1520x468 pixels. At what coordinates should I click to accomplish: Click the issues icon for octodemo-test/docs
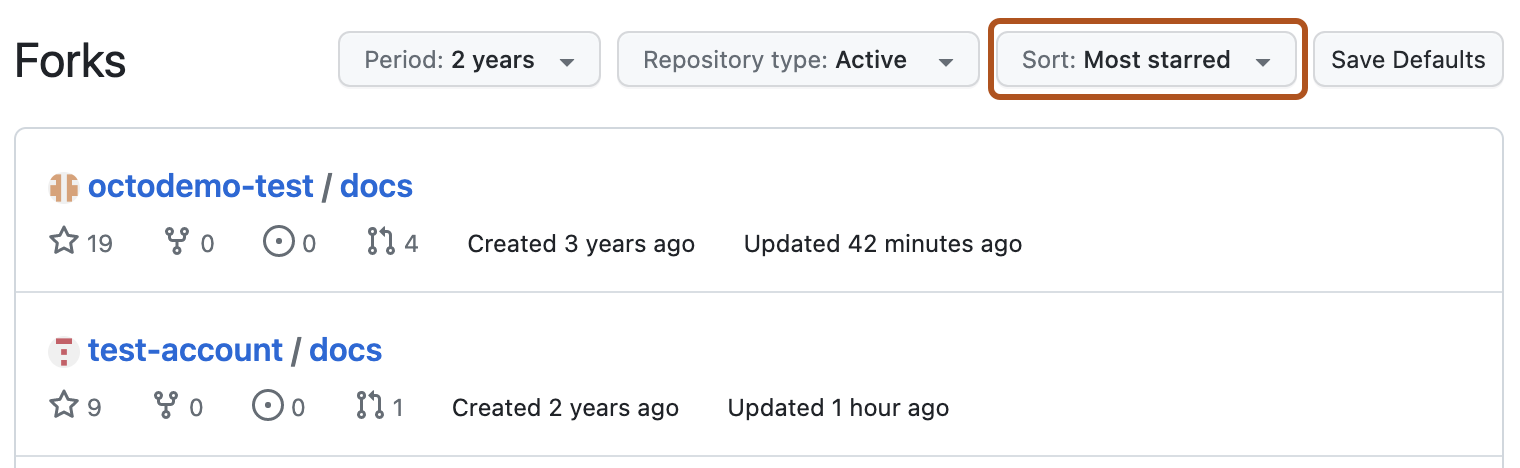pos(277,243)
